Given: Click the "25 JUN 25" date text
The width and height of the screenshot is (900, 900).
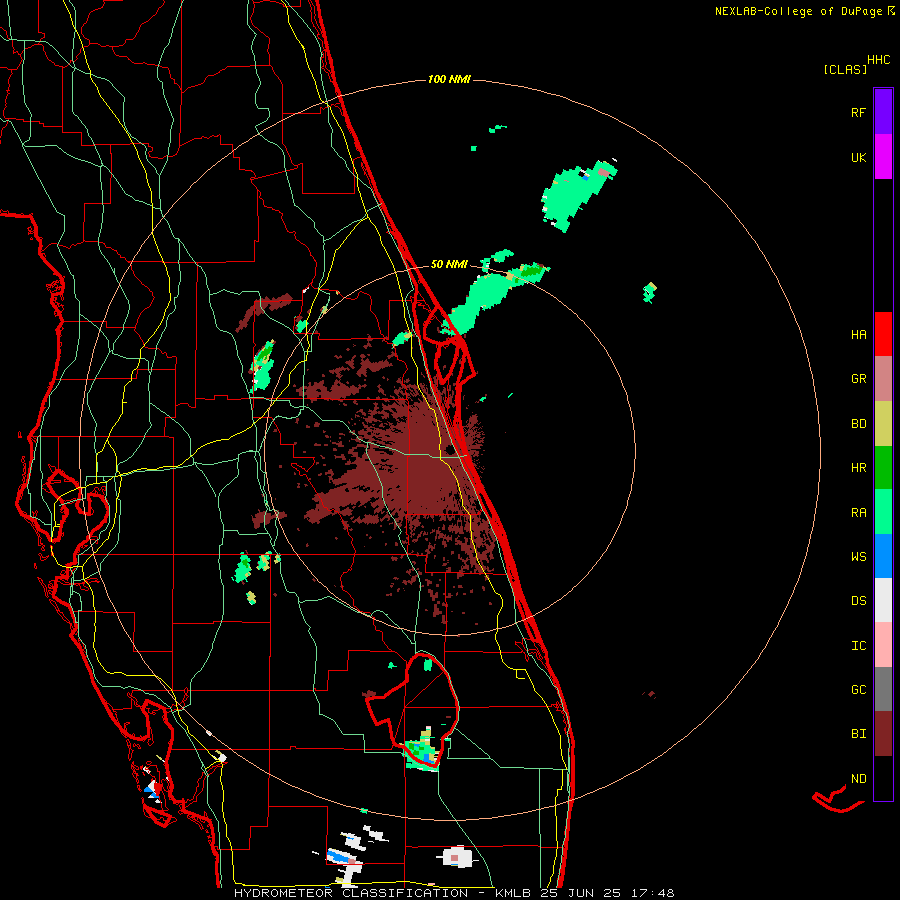Looking at the screenshot, I should pyautogui.click(x=576, y=893).
